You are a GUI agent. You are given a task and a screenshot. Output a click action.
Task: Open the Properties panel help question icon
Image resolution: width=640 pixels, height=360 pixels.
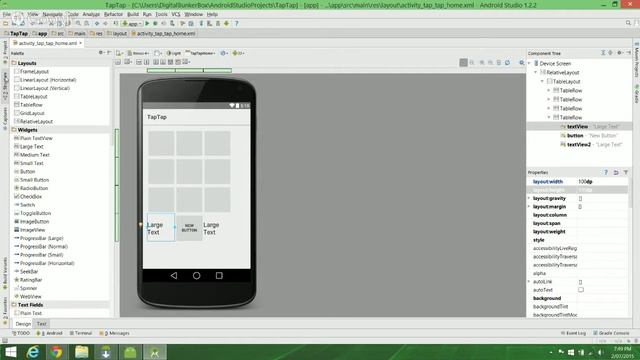[606, 172]
